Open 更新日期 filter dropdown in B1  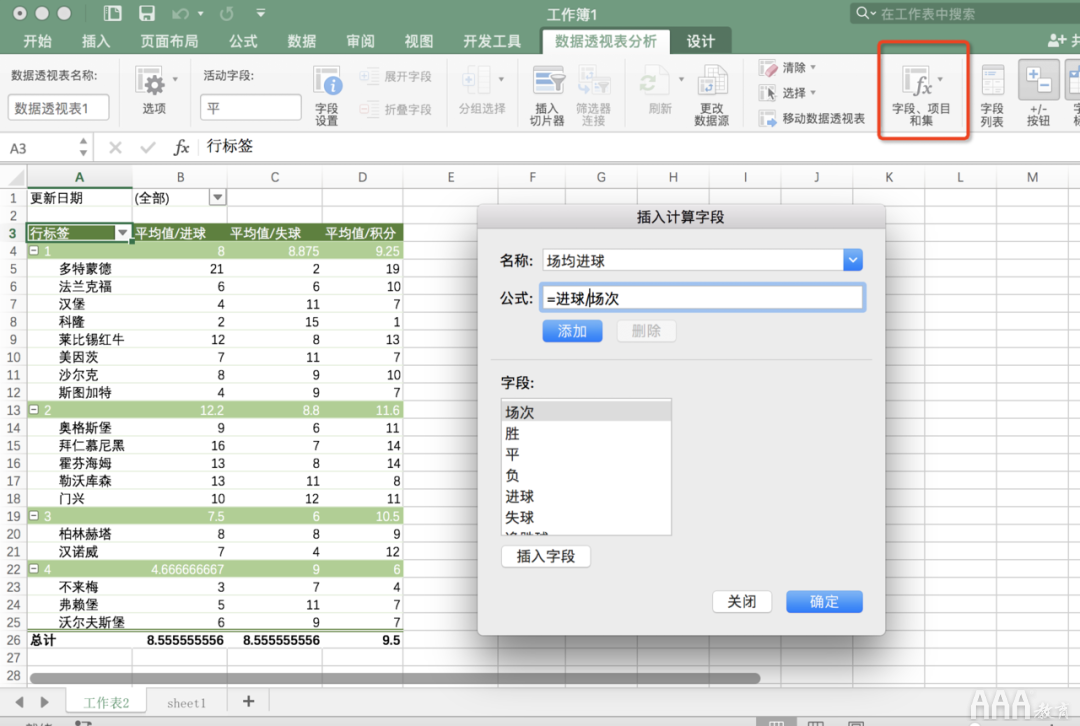coord(217,198)
